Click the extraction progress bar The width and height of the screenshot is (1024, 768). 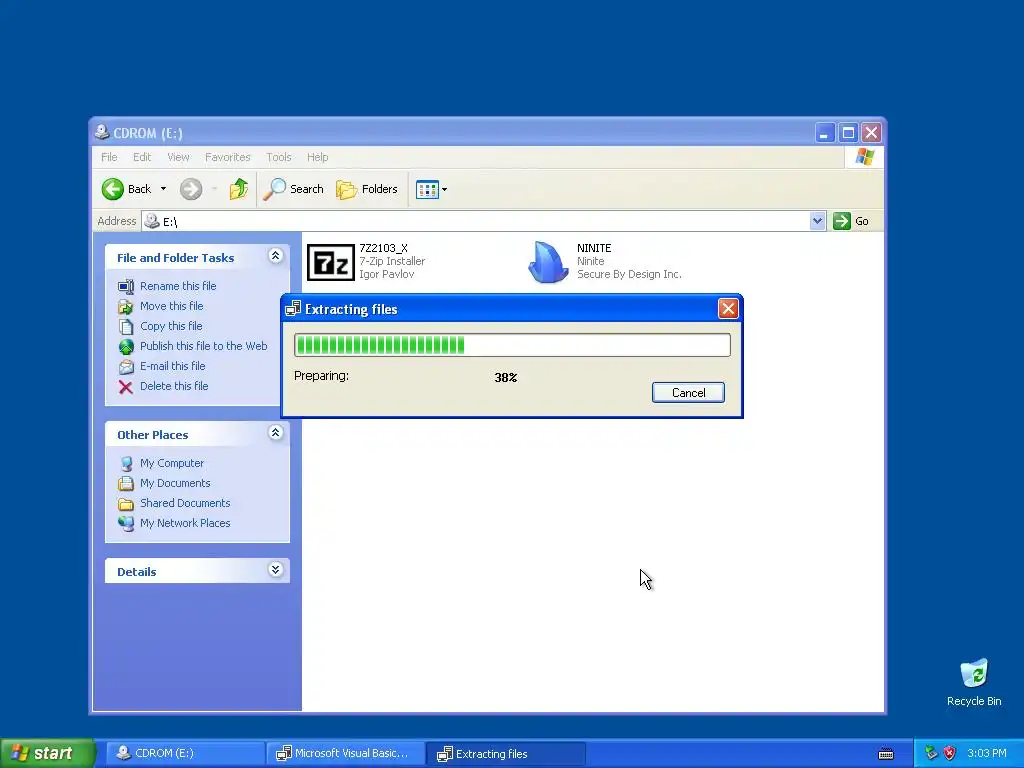[512, 345]
